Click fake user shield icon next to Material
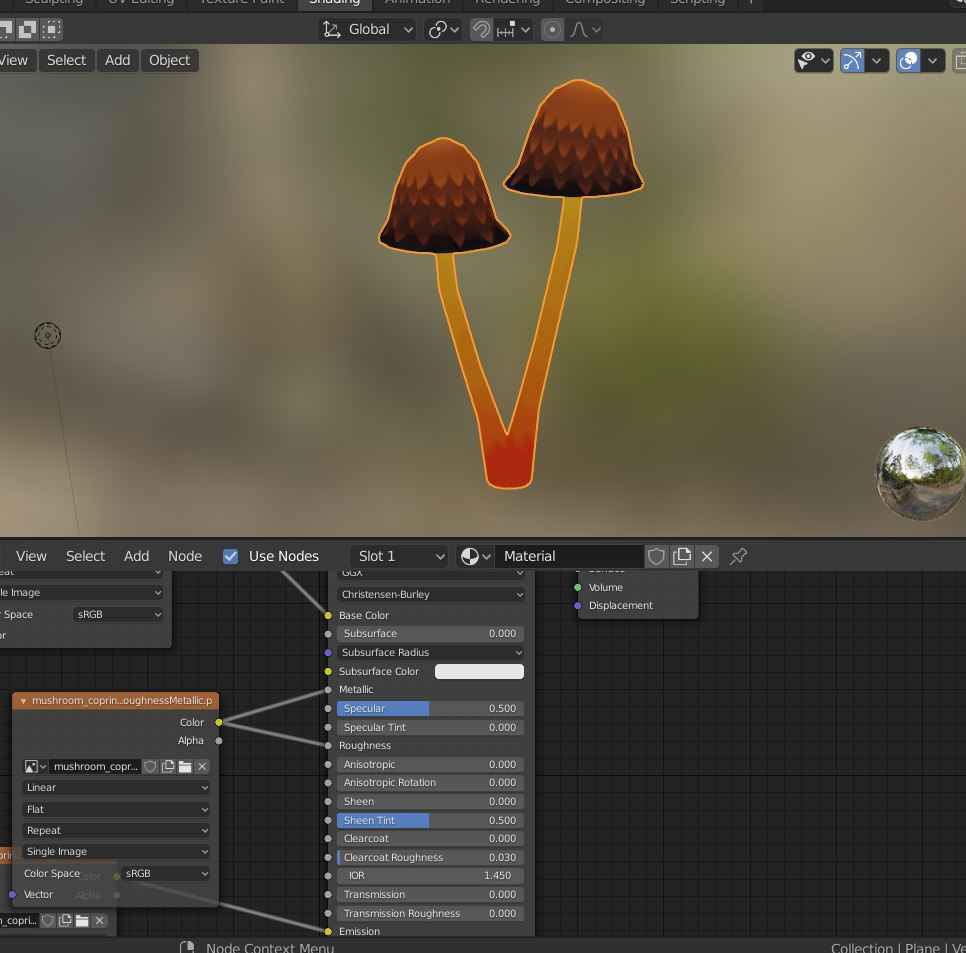The width and height of the screenshot is (966, 953). point(656,556)
